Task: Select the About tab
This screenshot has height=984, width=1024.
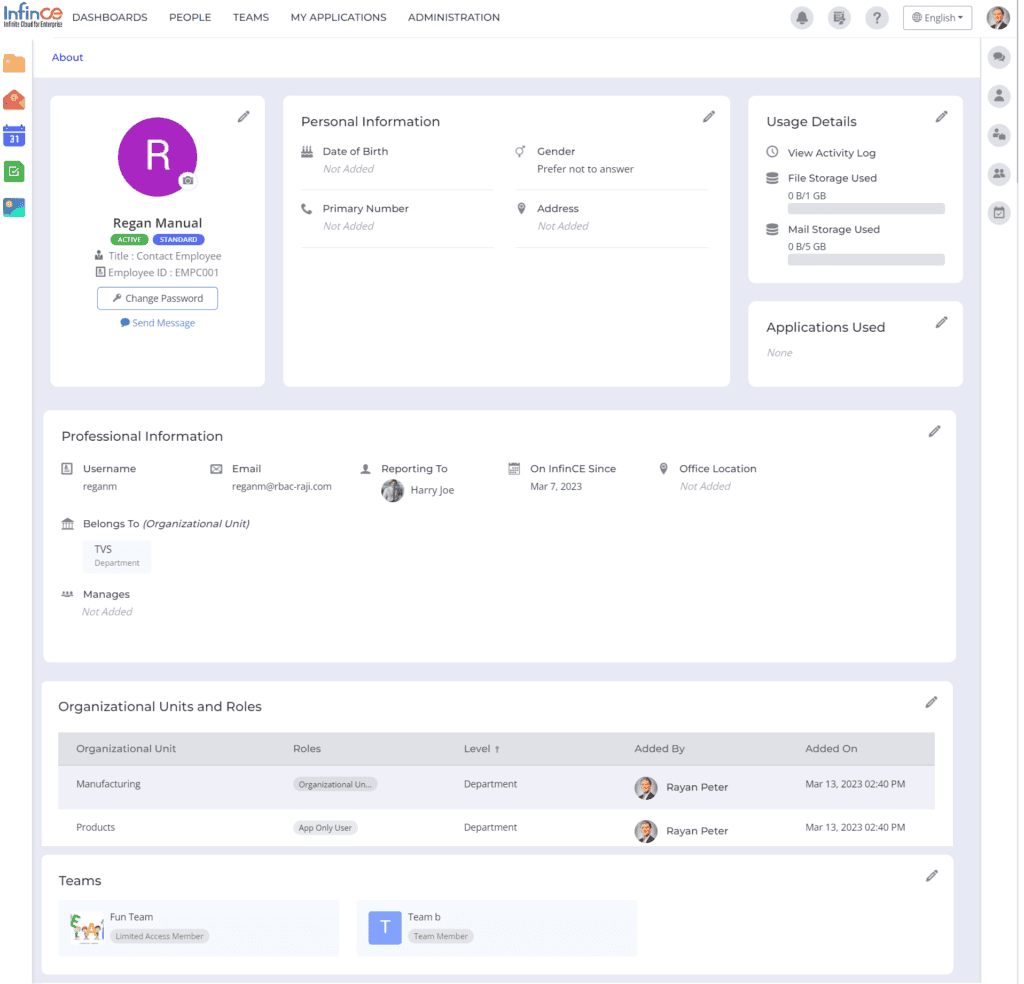Action: click(67, 57)
